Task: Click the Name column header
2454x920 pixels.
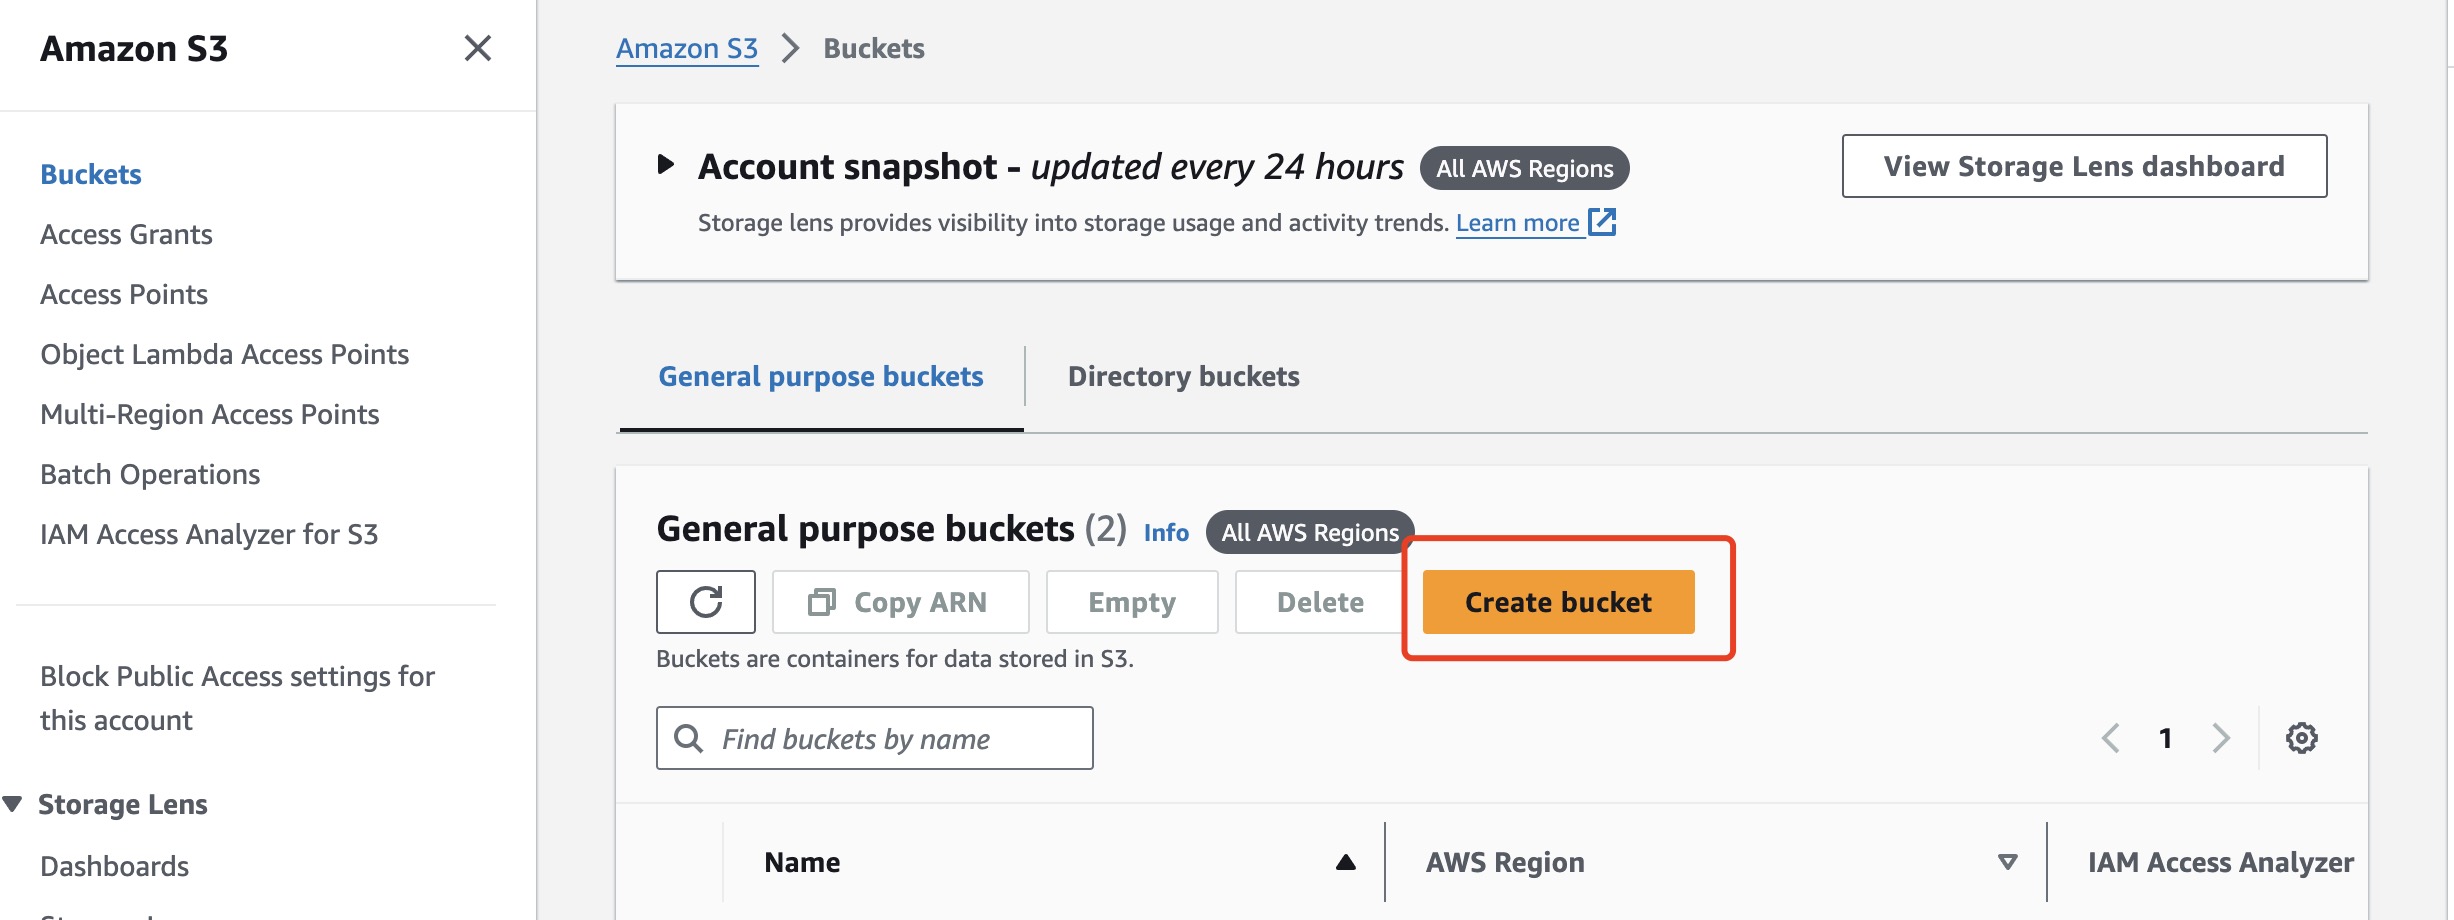Action: click(802, 862)
